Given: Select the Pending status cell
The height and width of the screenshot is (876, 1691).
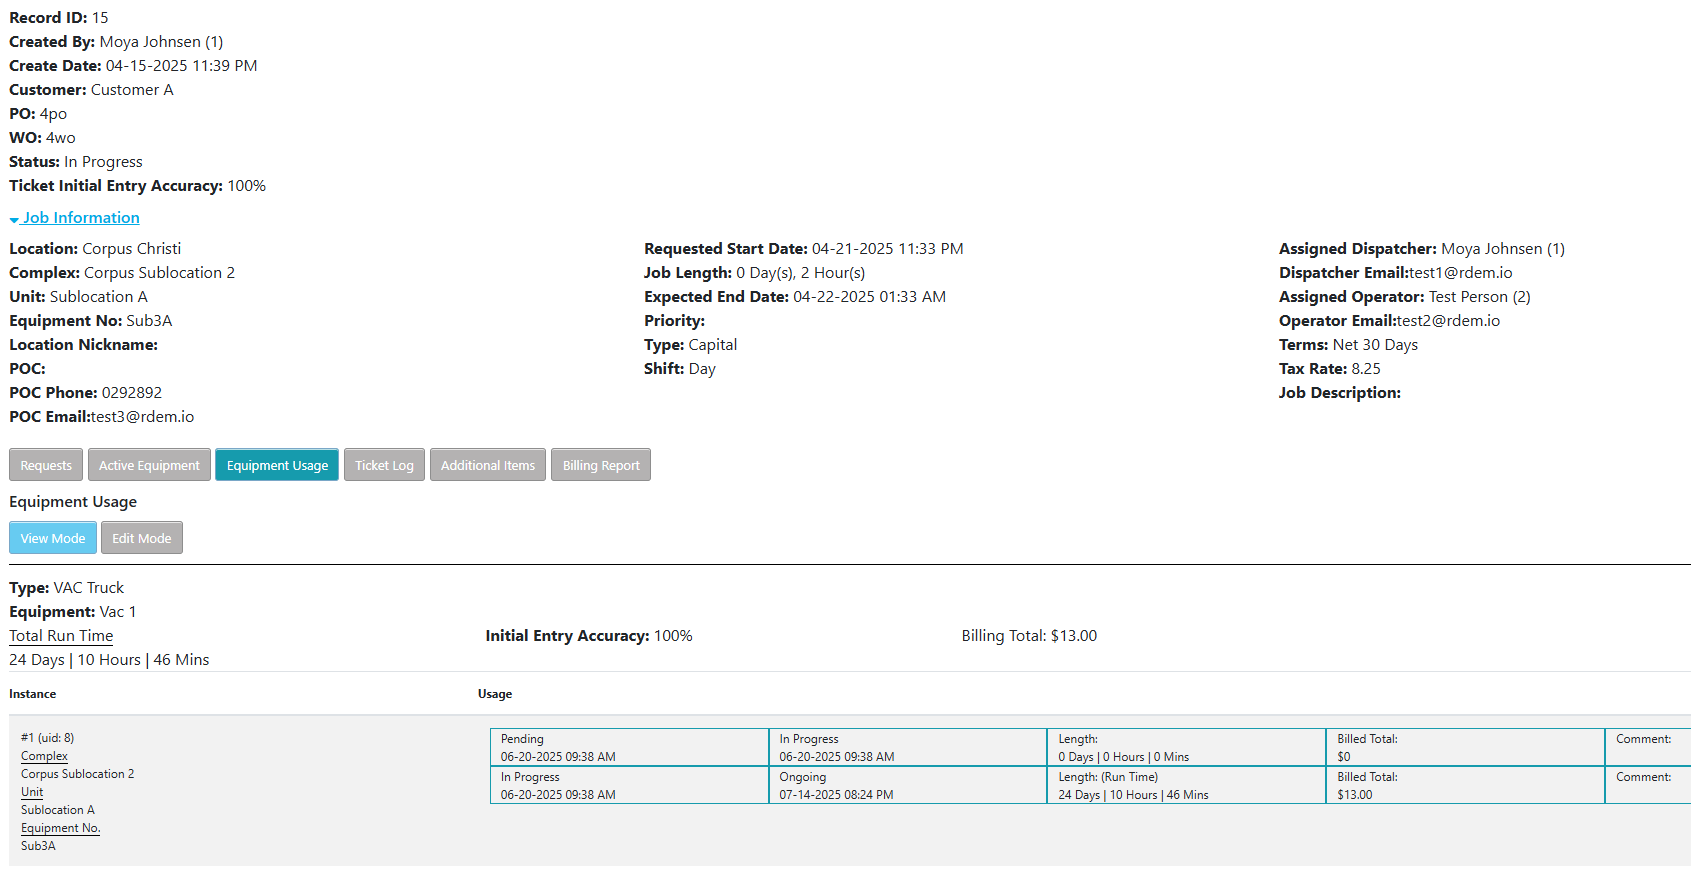Looking at the screenshot, I should [x=629, y=747].
